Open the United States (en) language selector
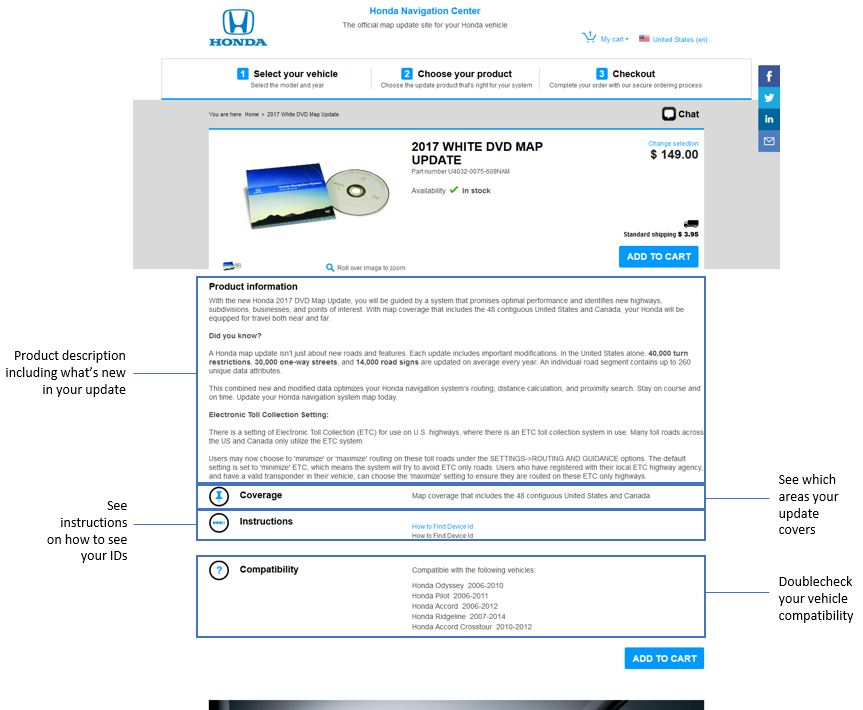This screenshot has height=710, width=863. point(680,39)
